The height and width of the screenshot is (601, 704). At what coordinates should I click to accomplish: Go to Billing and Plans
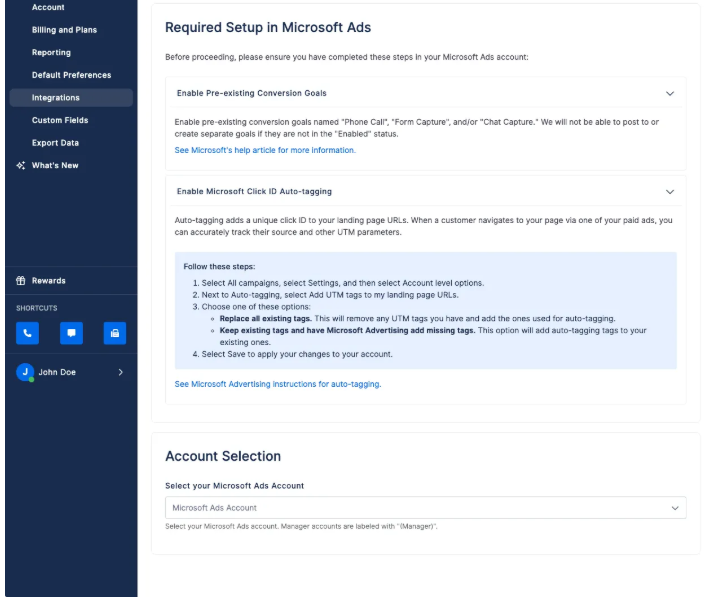click(x=64, y=30)
